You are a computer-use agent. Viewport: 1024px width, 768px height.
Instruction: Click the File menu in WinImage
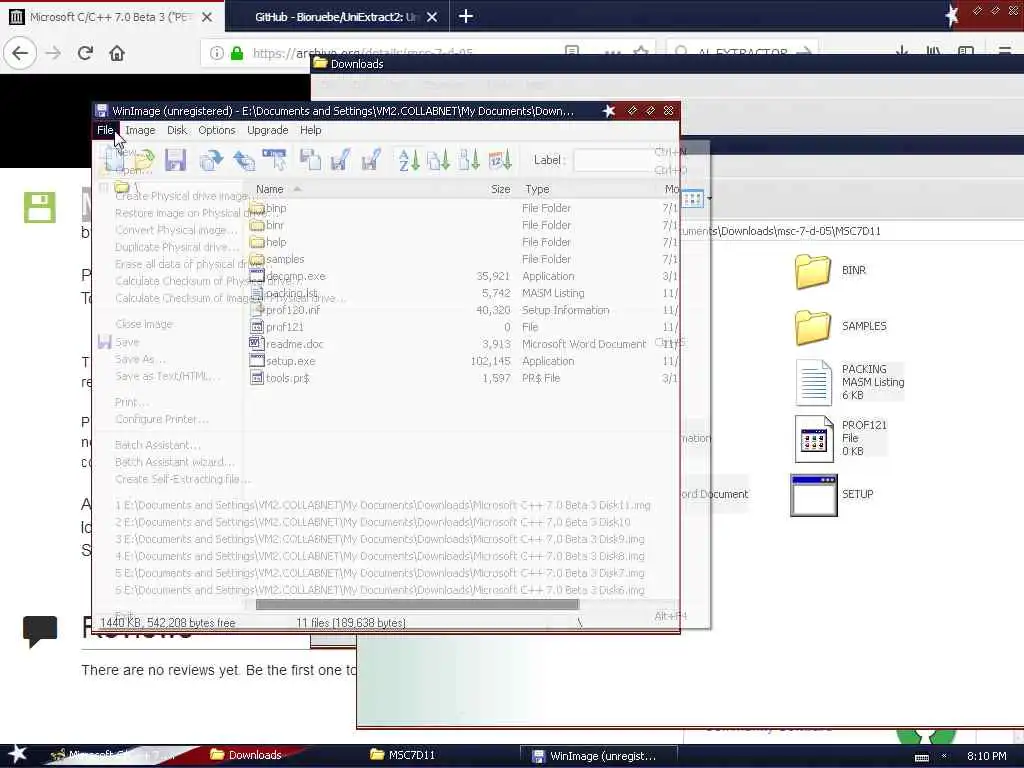(105, 130)
